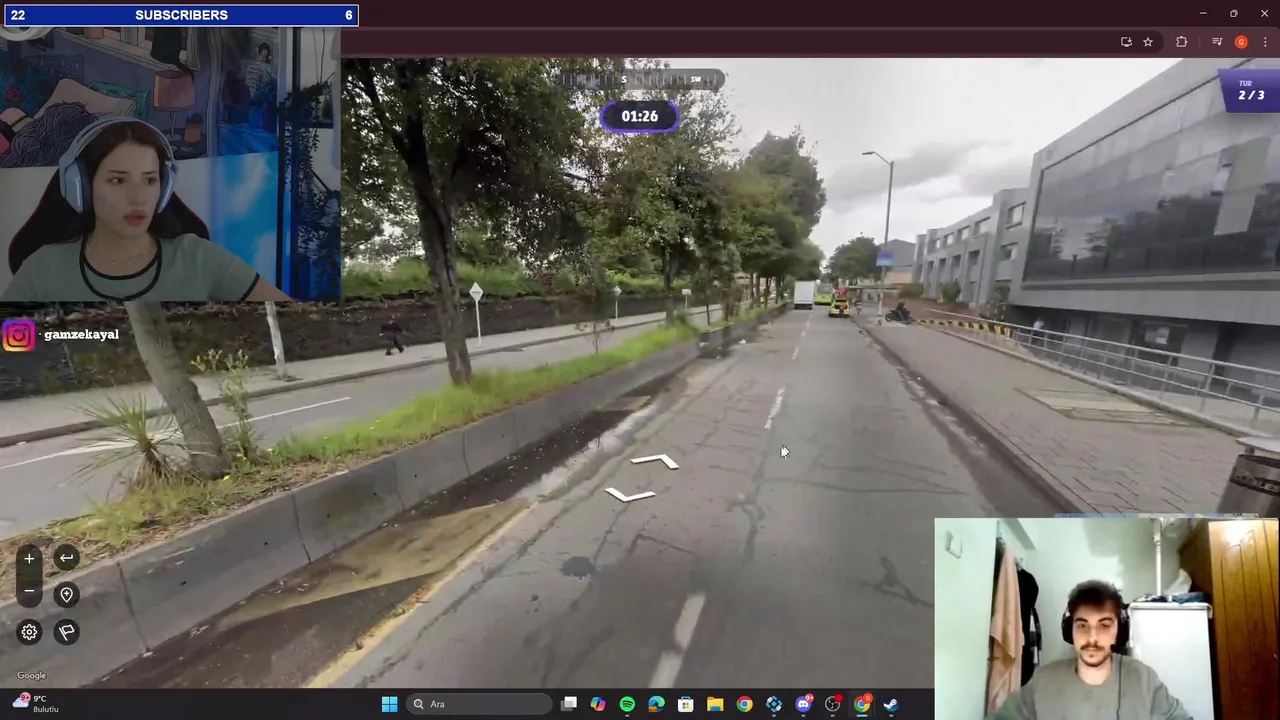Return to checkpoint with the flag icon
Screen dimensions: 1280x720
coord(66,632)
